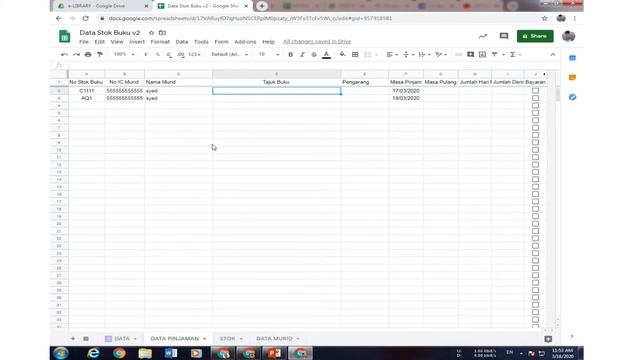The width and height of the screenshot is (640, 360).
Task: Star the Data Stok Buku v2 document
Action: coord(151,33)
